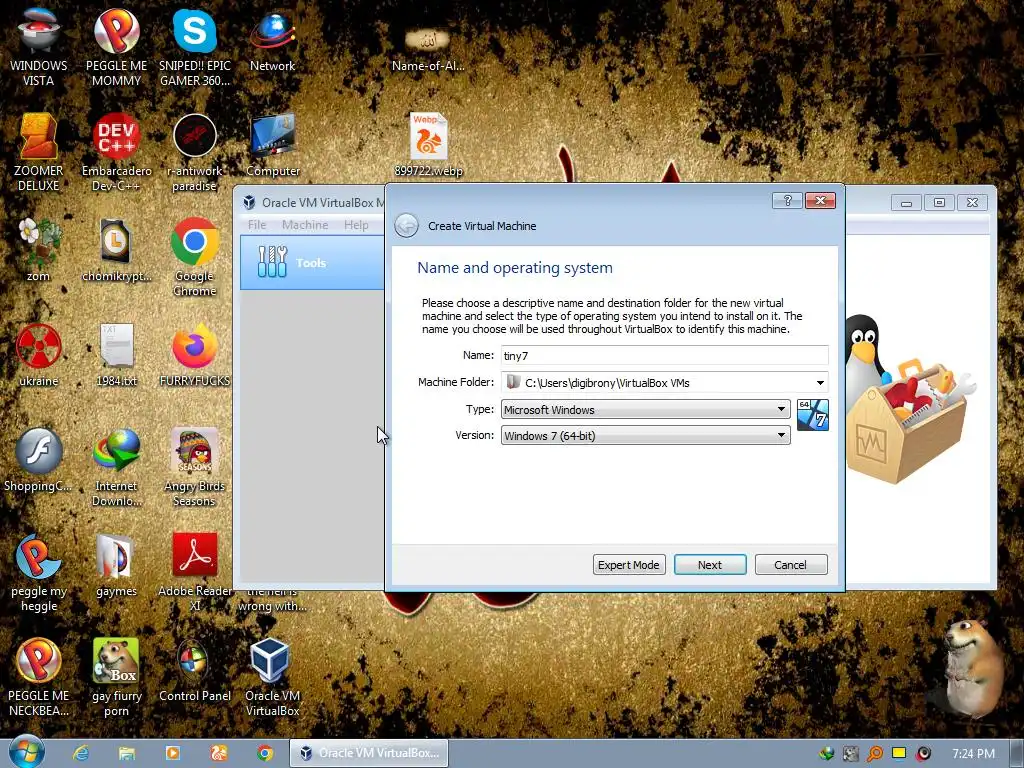Click the Windows 7 64-bit OS type badge icon
Screen dimensions: 1024x768
pyautogui.click(x=812, y=415)
